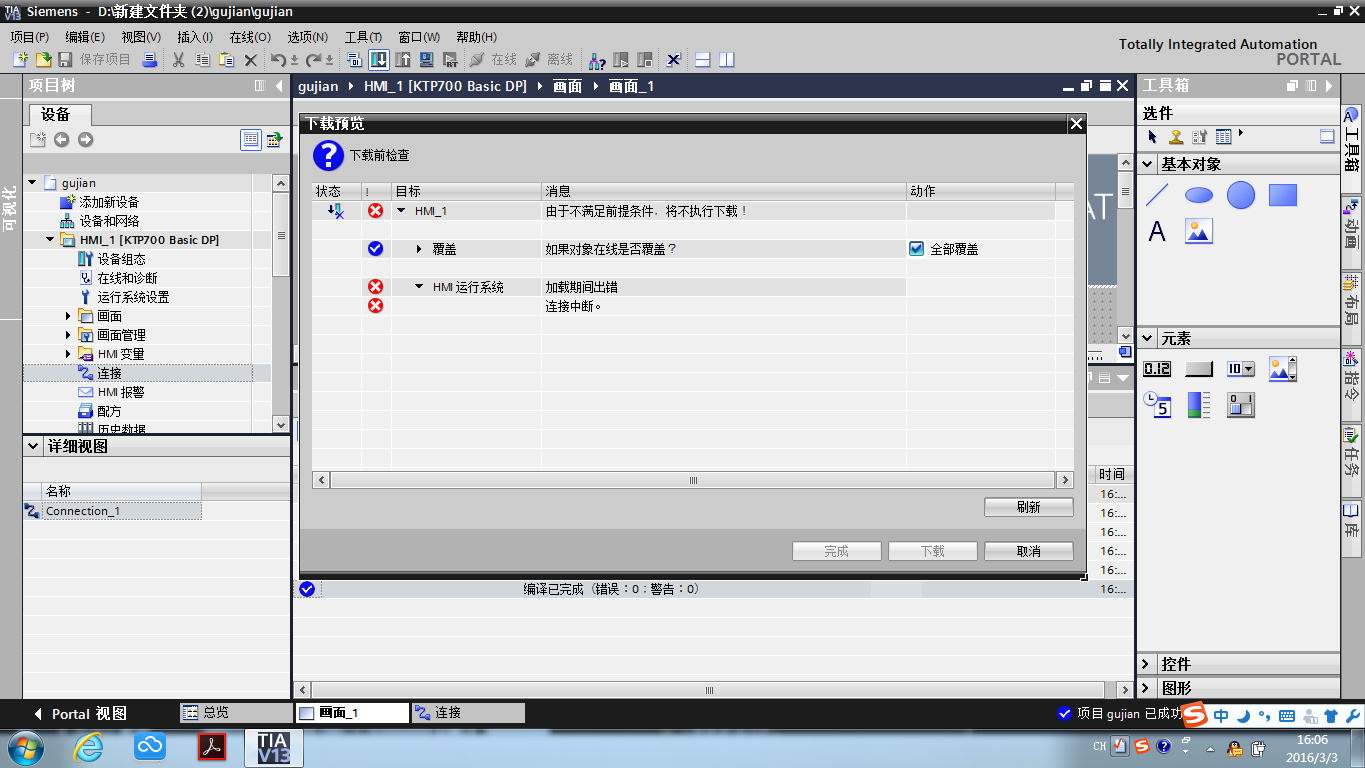Screen dimensions: 1365x768
Task: Open the 帮助(H) menu
Action: pos(476,37)
